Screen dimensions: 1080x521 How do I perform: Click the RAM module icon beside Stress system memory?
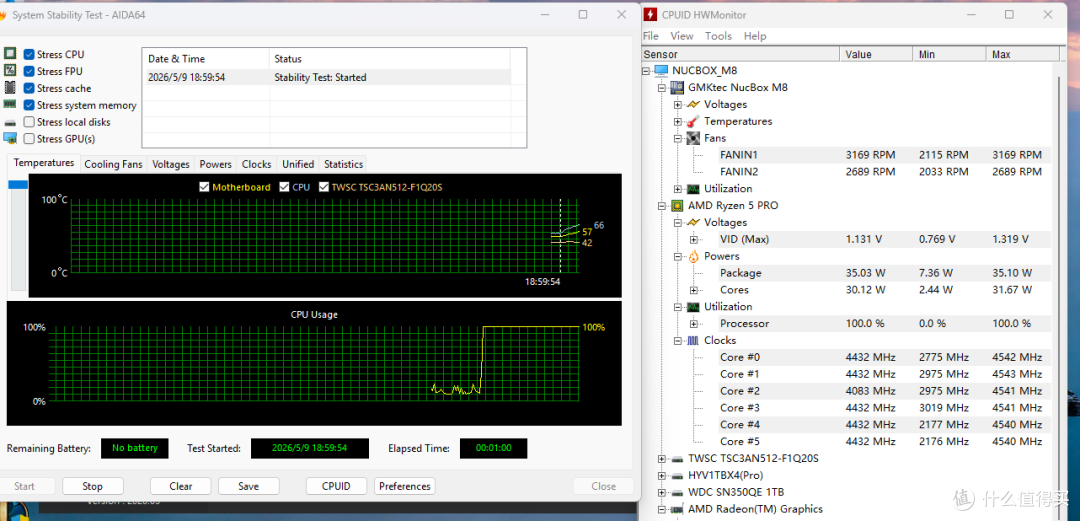(x=10, y=104)
